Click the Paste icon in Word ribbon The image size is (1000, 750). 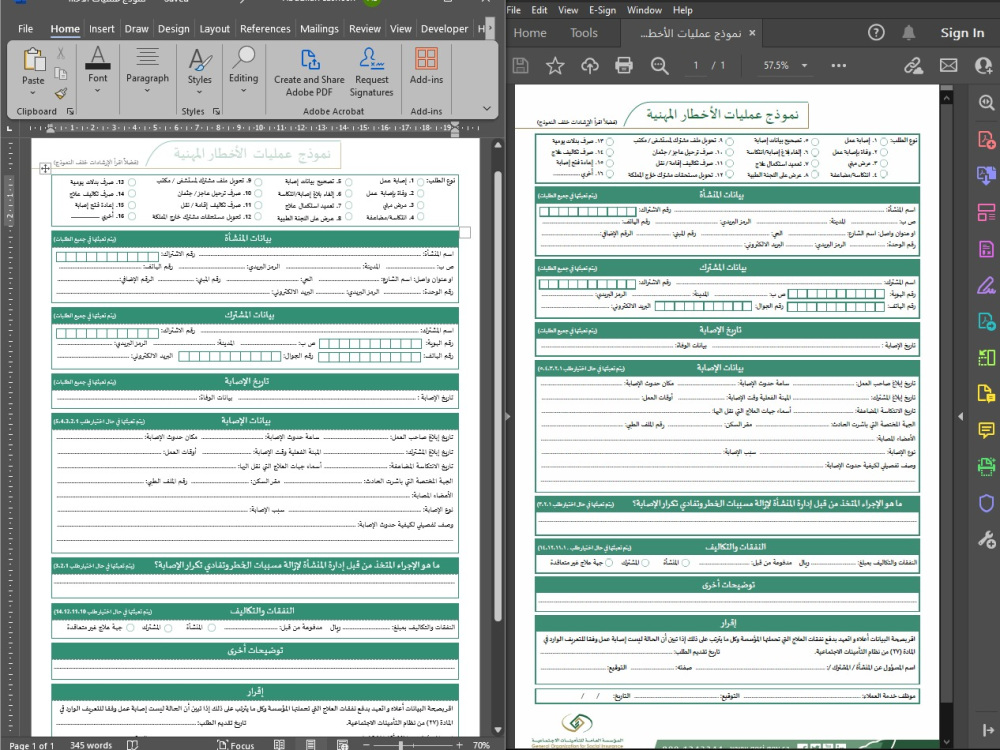[x=33, y=59]
